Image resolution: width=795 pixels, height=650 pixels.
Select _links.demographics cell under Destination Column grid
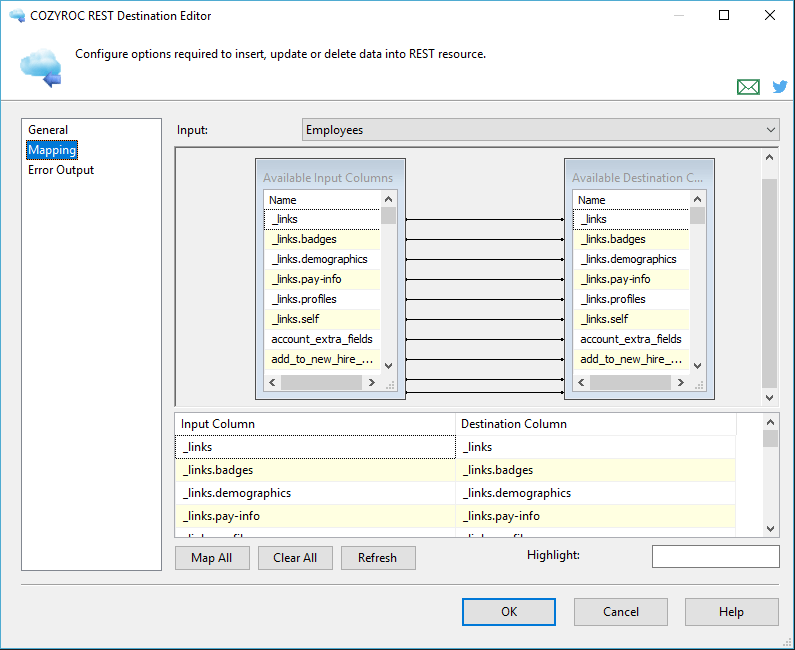596,493
